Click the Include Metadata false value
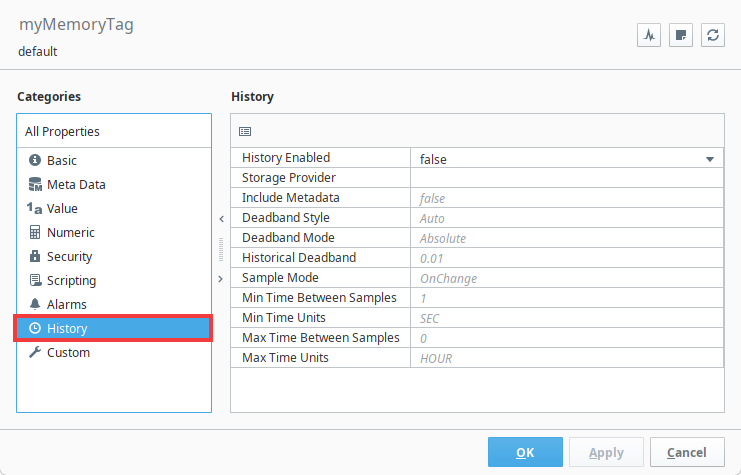Viewport: 741px width, 475px height. [x=567, y=198]
